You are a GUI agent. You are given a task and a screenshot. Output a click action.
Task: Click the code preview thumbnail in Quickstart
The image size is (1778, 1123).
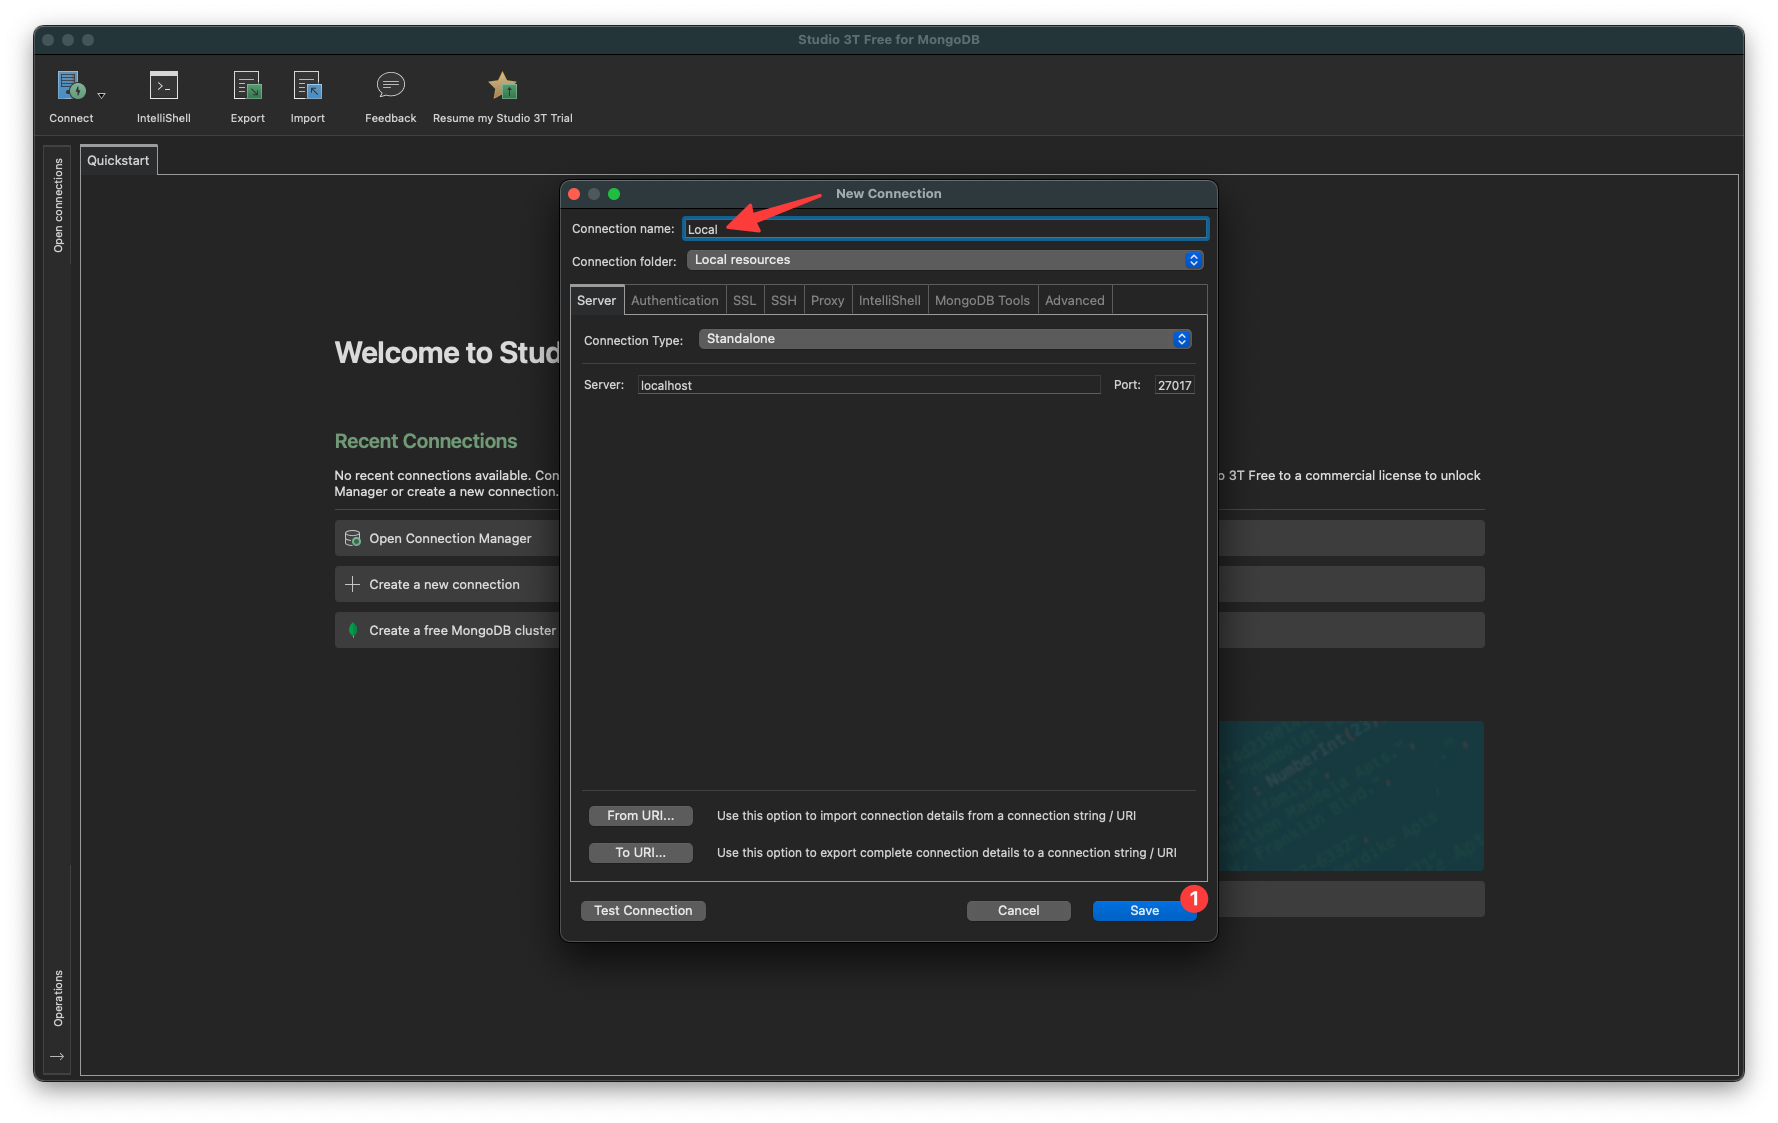click(x=1351, y=796)
